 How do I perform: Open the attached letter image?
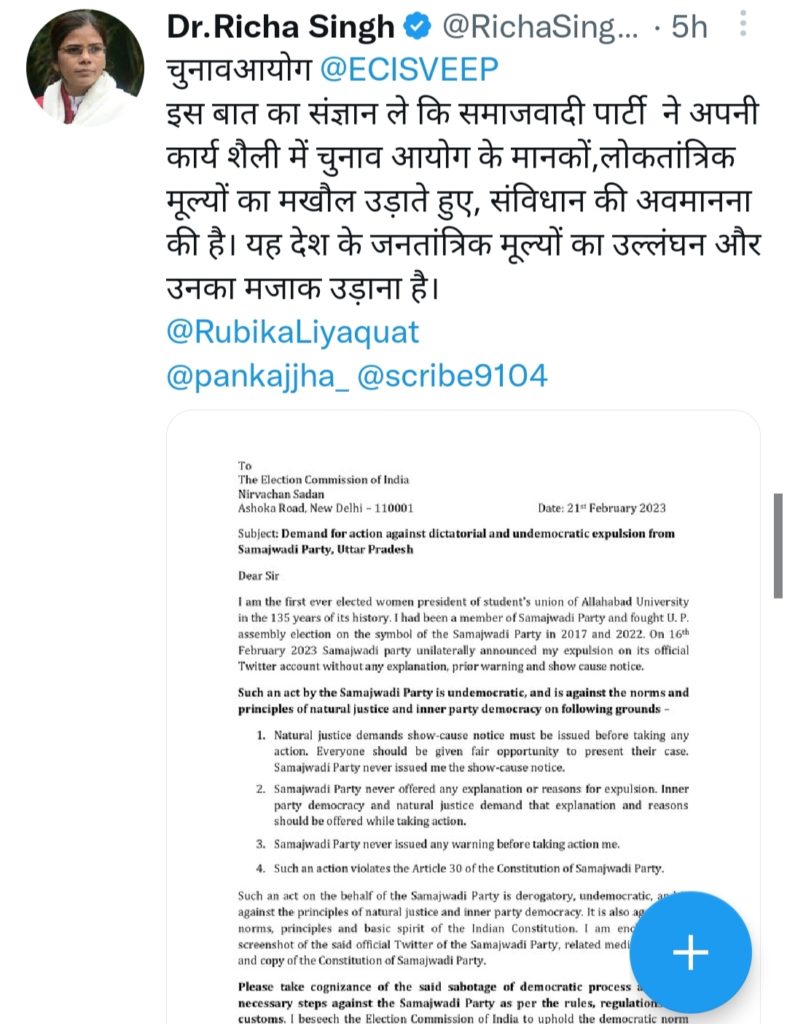point(463,717)
